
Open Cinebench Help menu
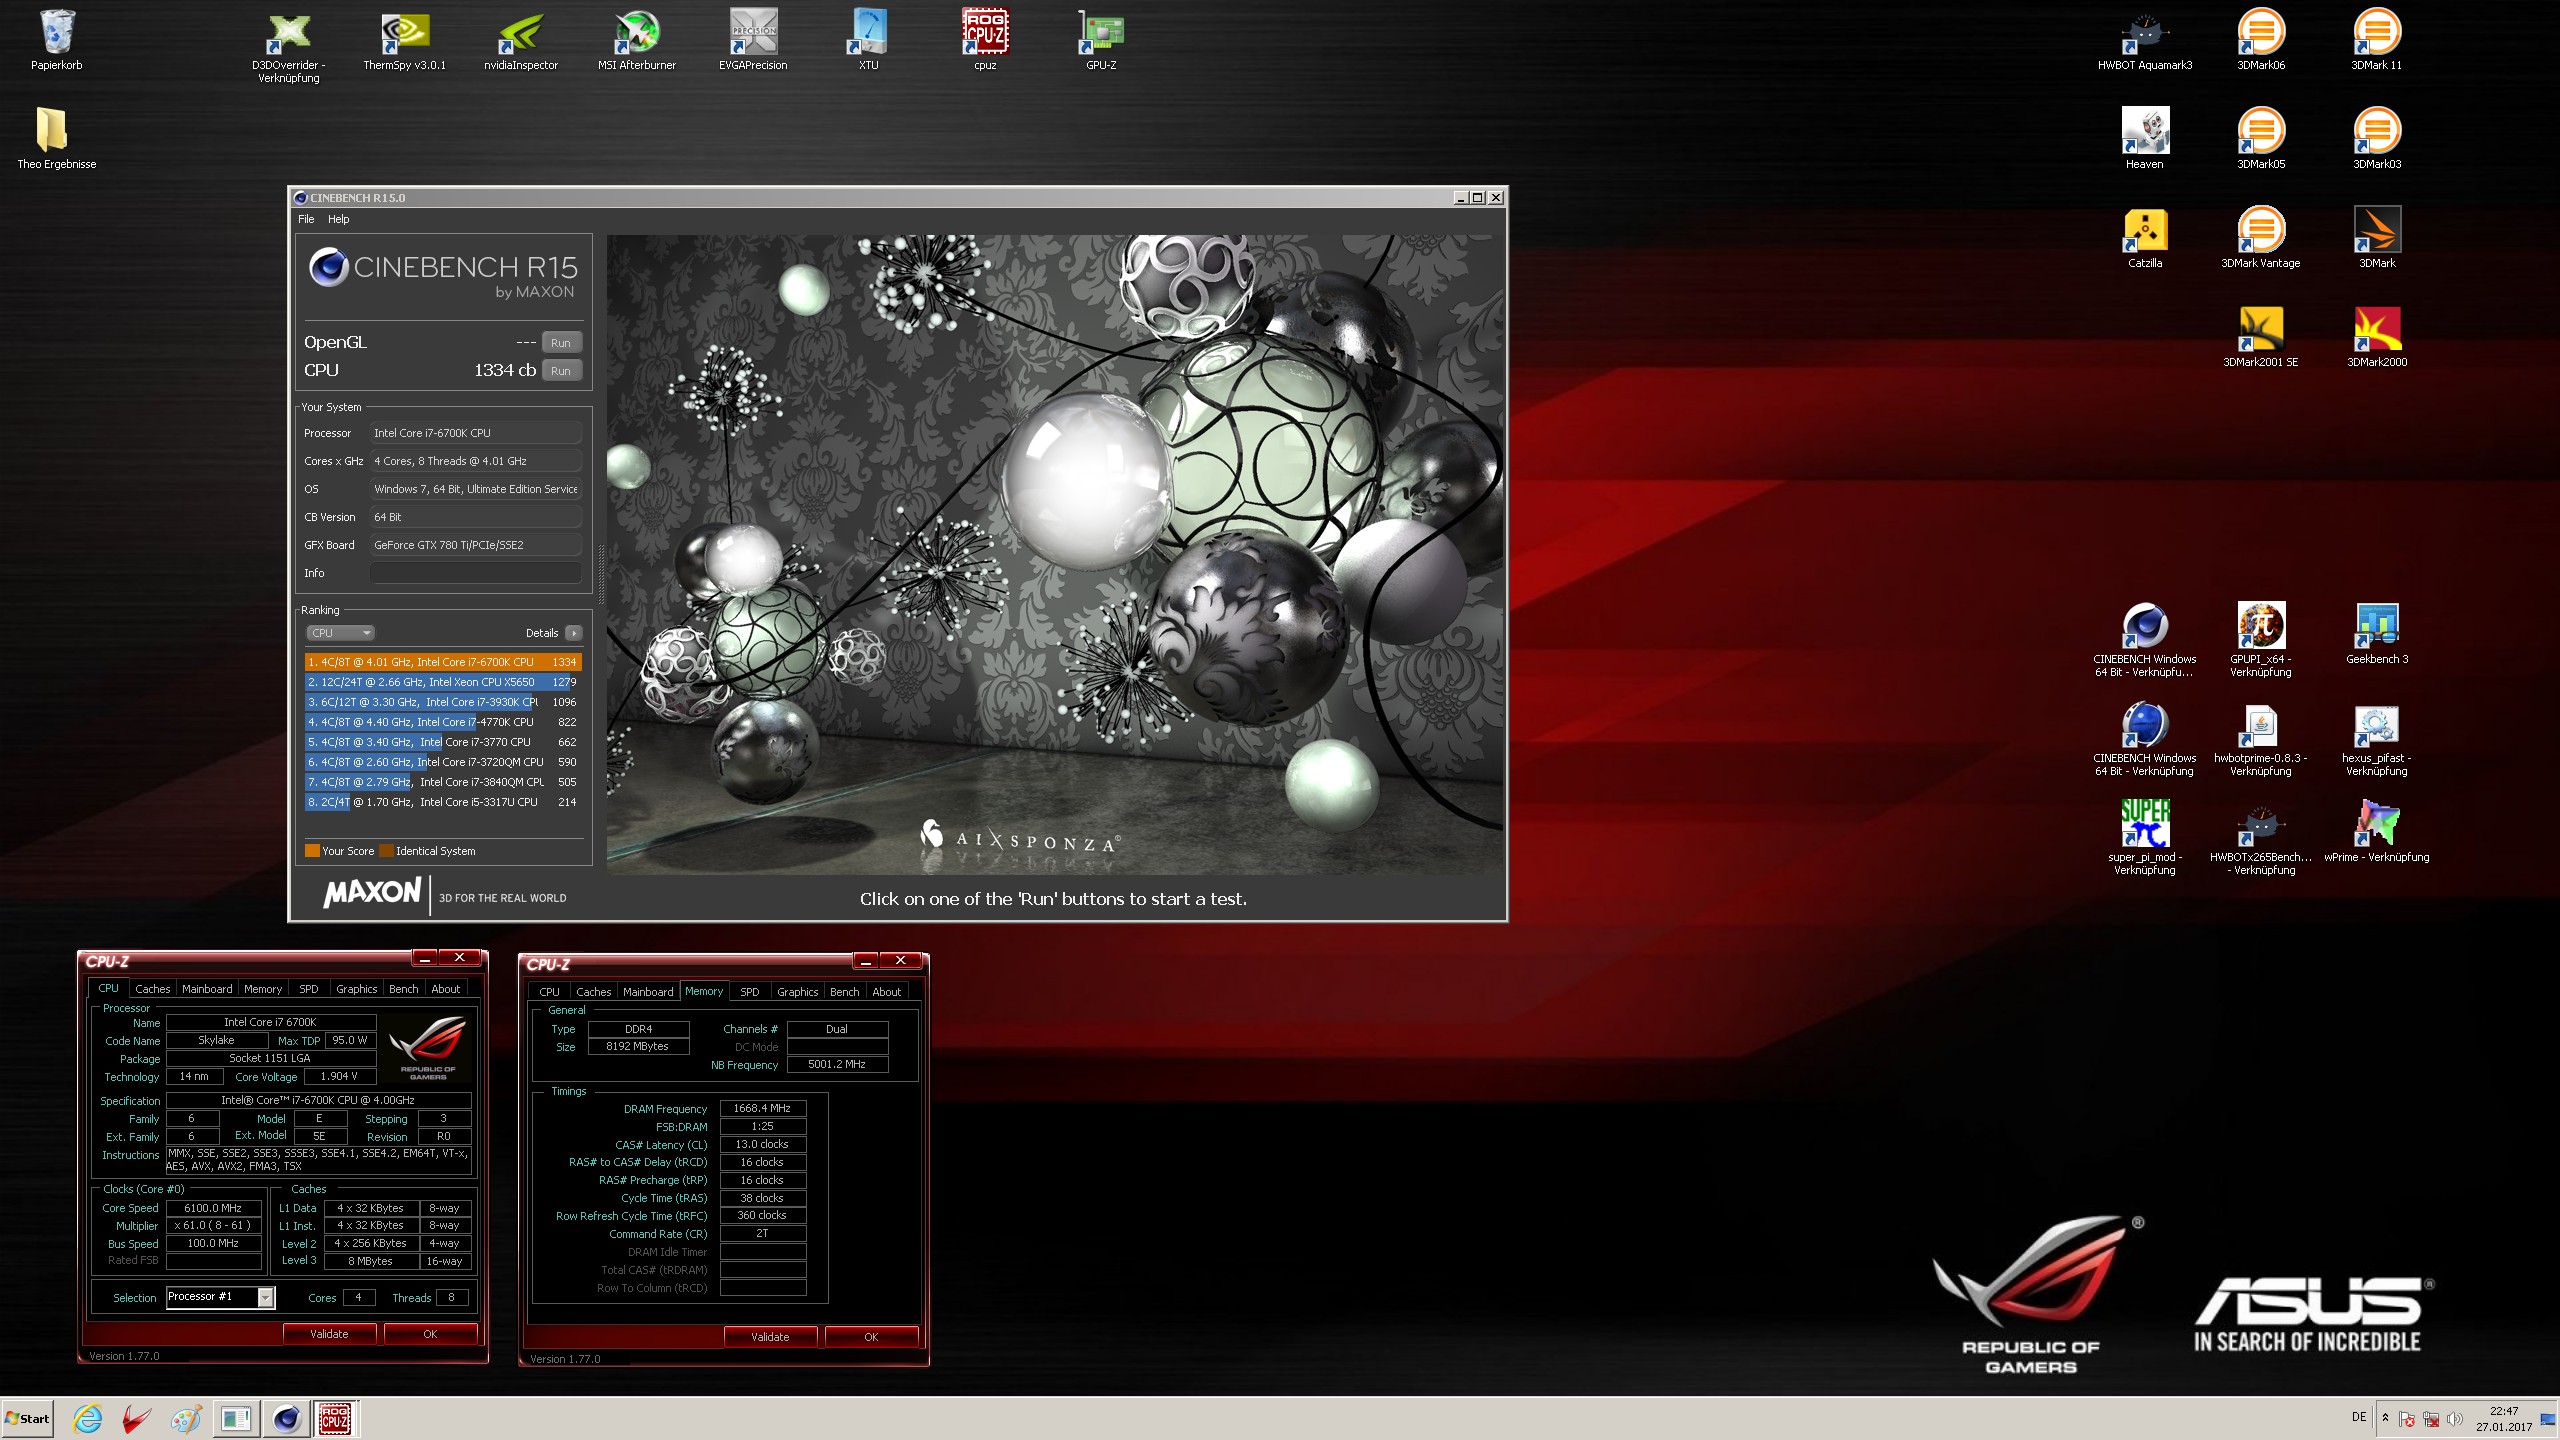click(x=339, y=219)
